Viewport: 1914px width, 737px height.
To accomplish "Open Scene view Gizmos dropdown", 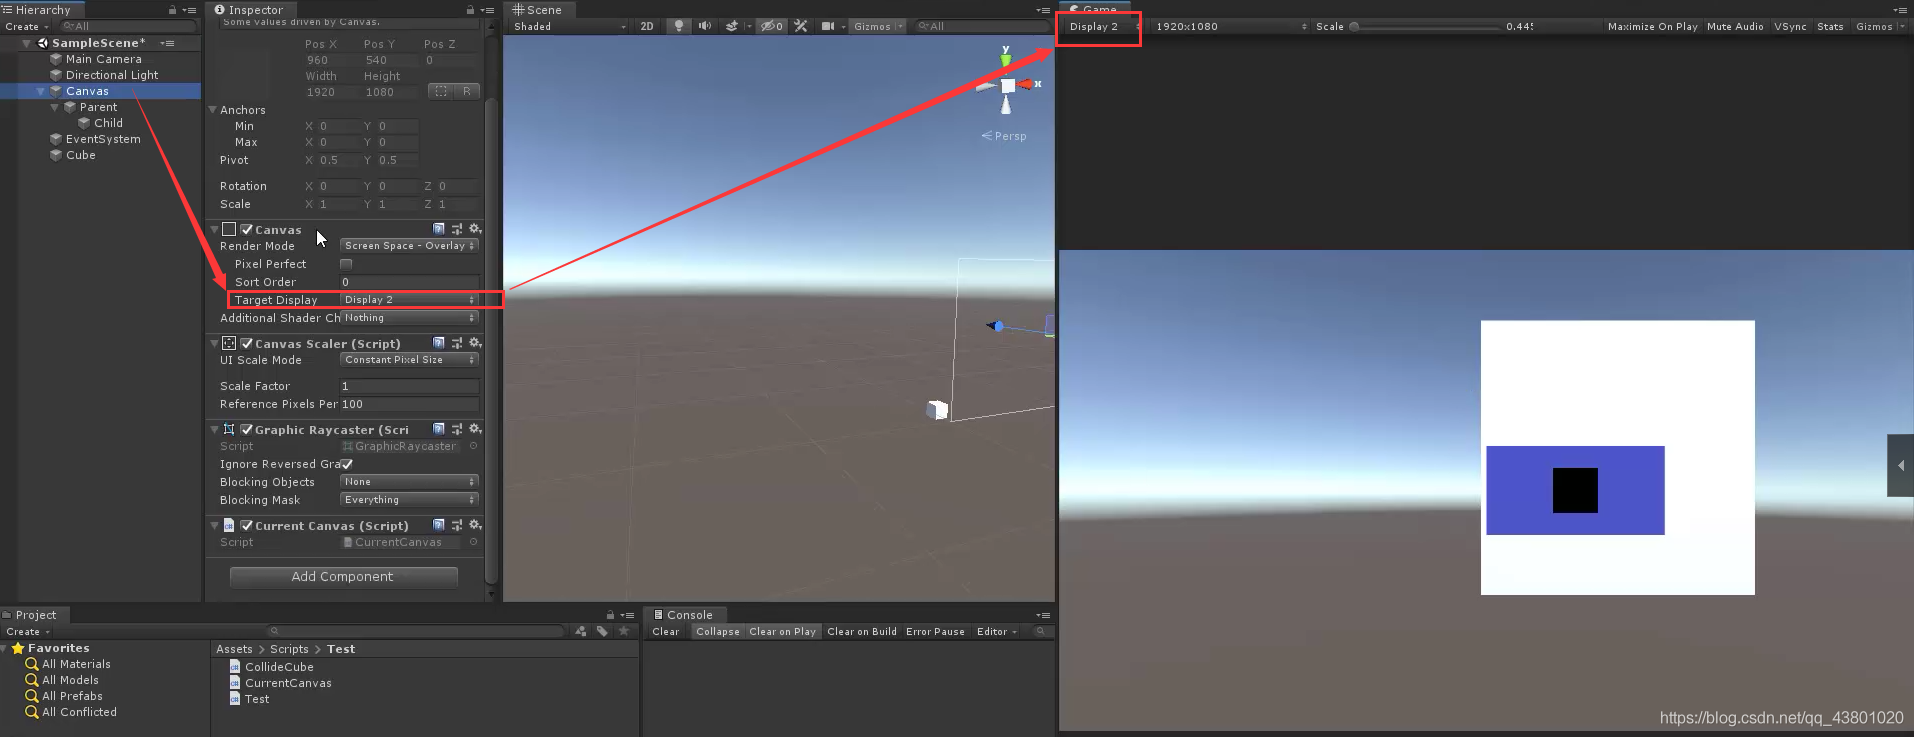I will click(878, 26).
